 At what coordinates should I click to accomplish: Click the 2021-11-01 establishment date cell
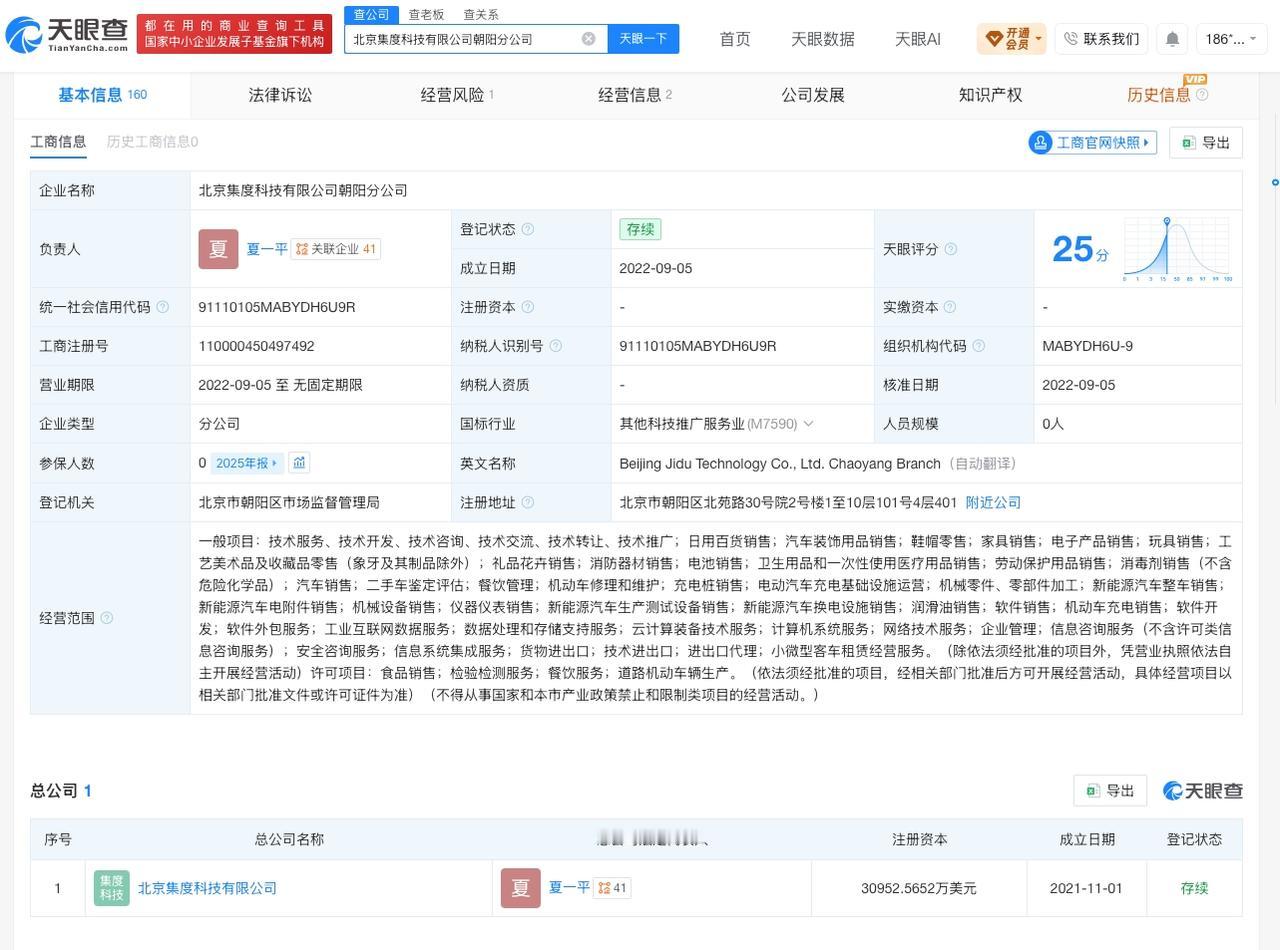pyautogui.click(x=1086, y=888)
